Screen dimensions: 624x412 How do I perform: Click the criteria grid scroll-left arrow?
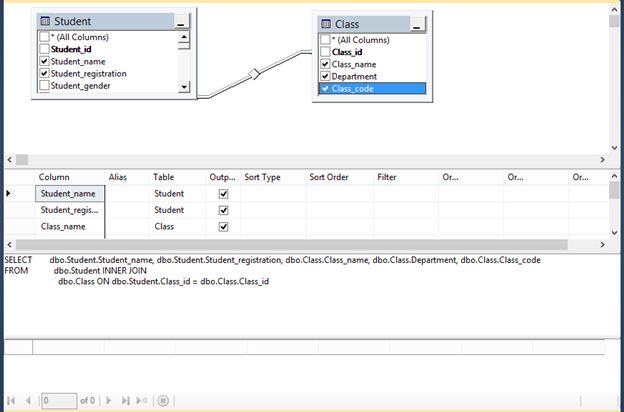tap(10, 244)
